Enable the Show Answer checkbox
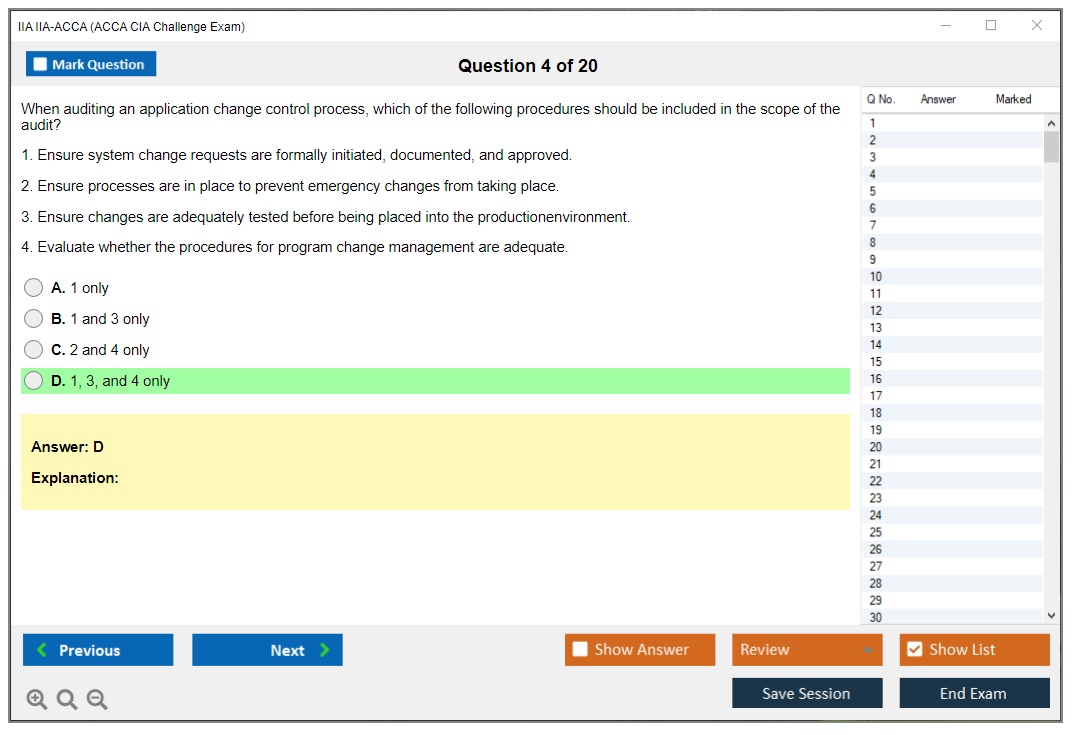This screenshot has width=1075, height=735. point(581,650)
